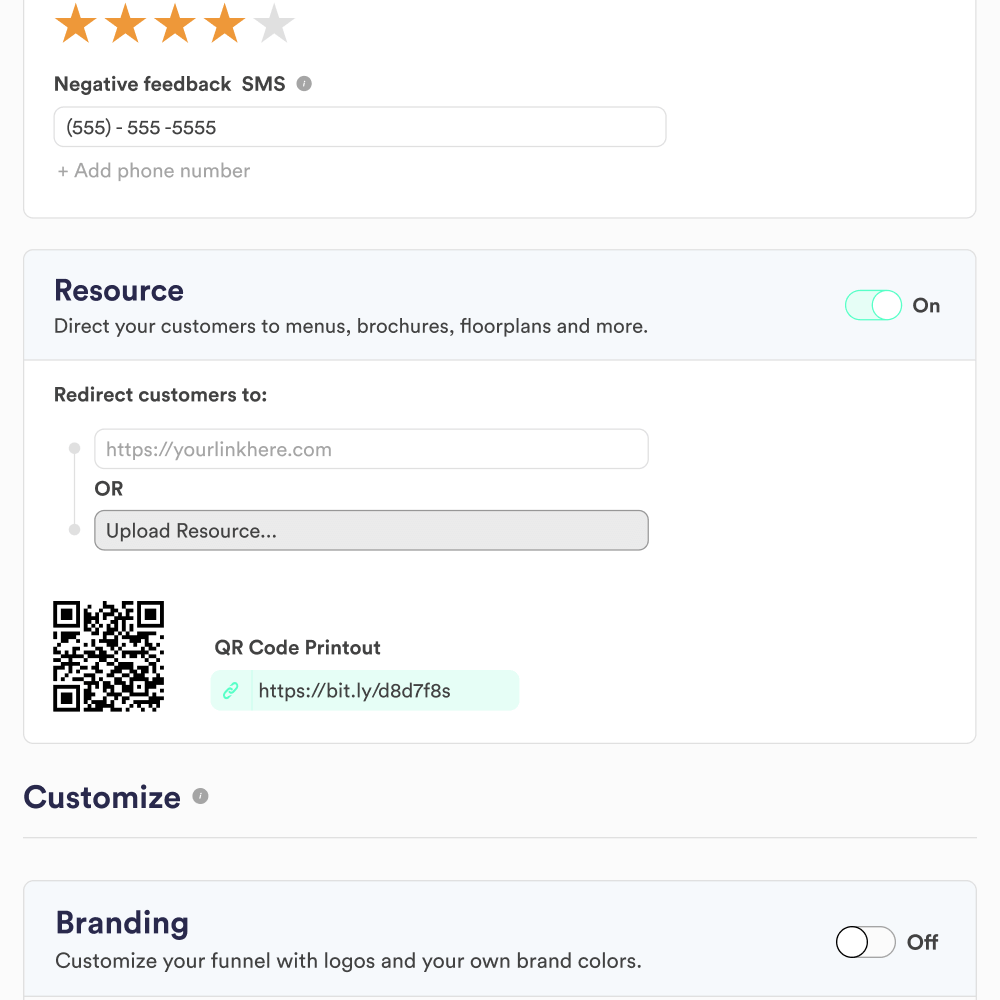Click the yourlinkhere.com URL field
Screen dimensions: 1000x1000
[371, 449]
